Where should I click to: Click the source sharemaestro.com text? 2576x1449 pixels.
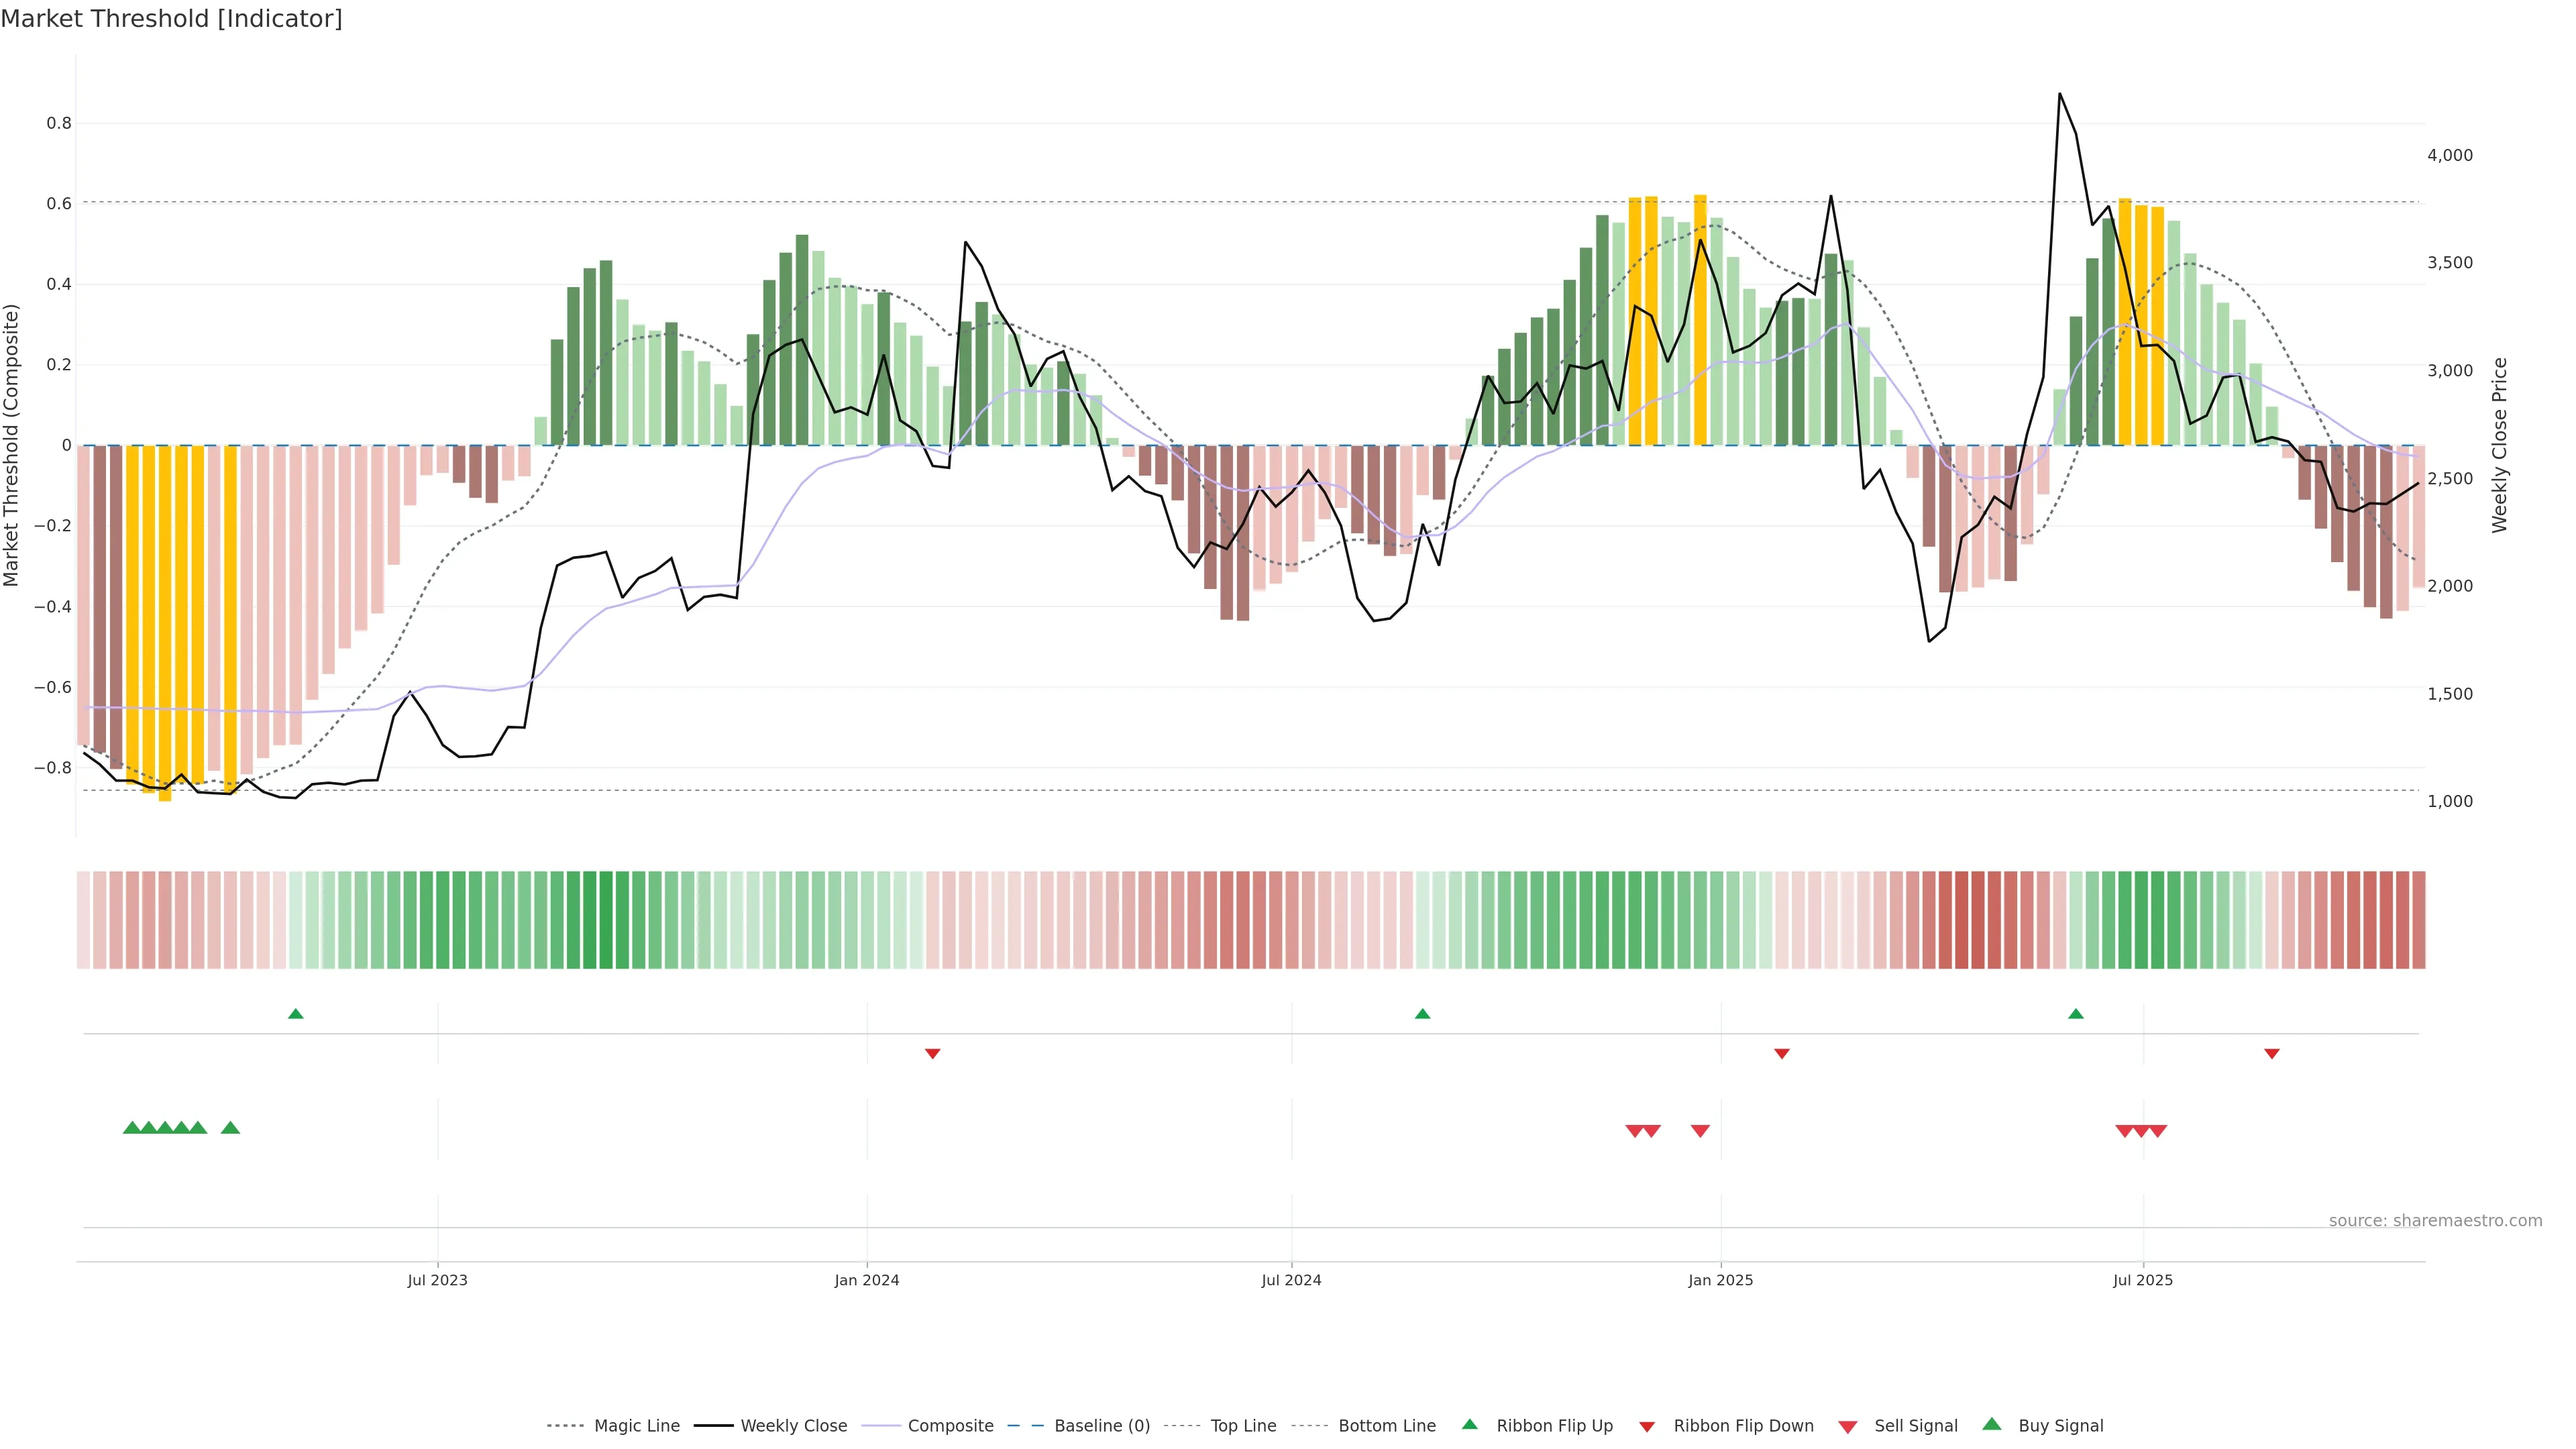pos(2435,1221)
